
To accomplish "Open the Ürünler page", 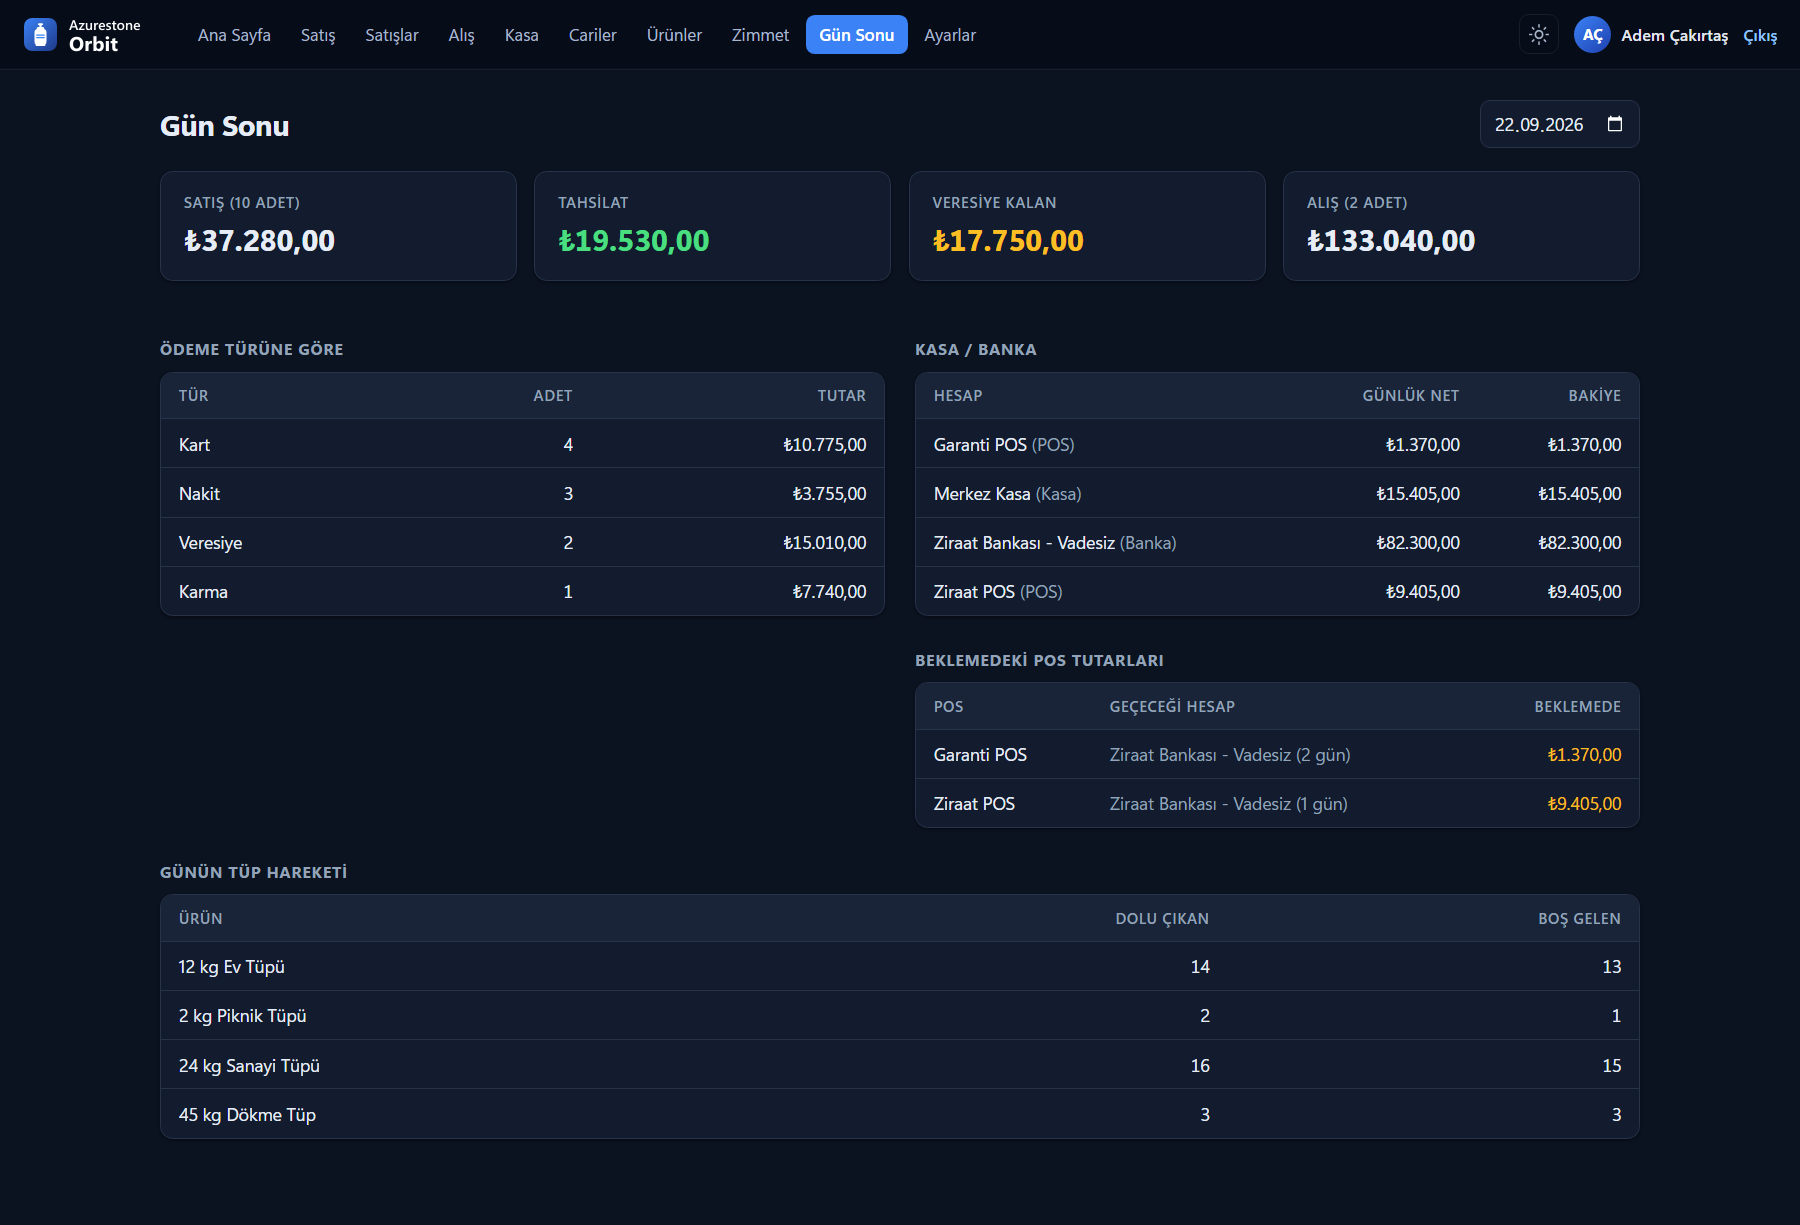I will (x=674, y=35).
